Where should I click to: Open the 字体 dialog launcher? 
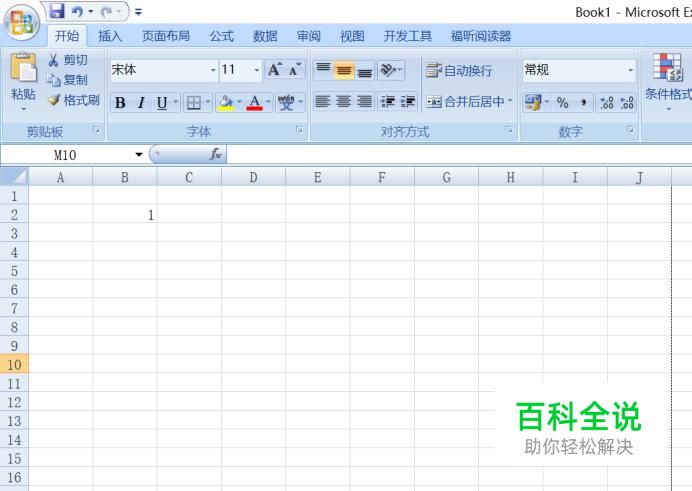pos(299,129)
